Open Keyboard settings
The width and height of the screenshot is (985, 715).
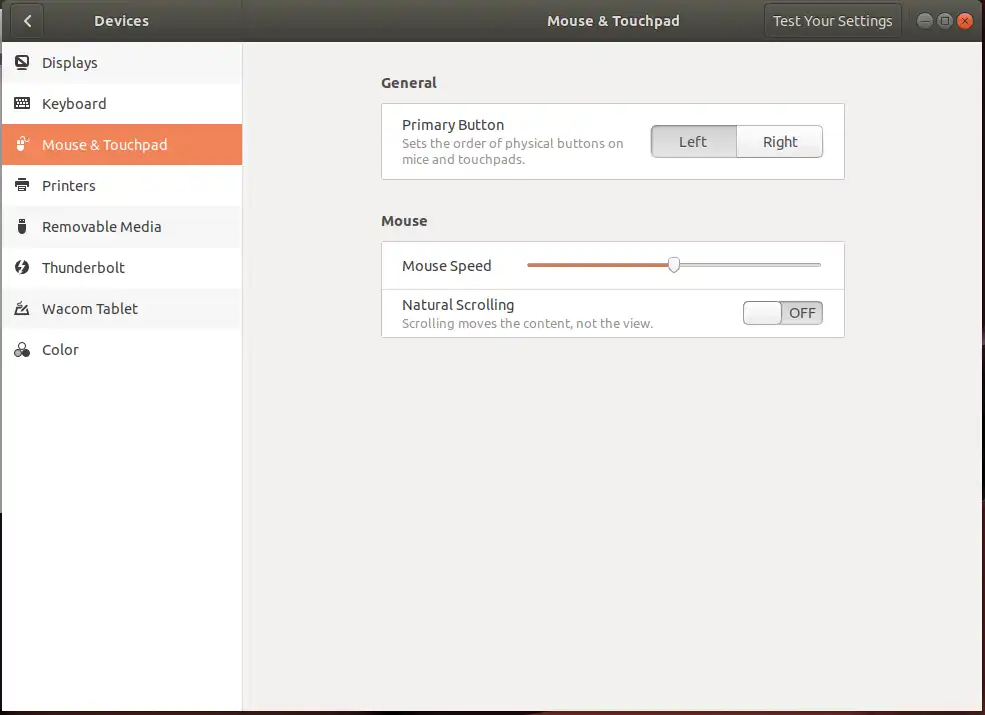(x=122, y=104)
